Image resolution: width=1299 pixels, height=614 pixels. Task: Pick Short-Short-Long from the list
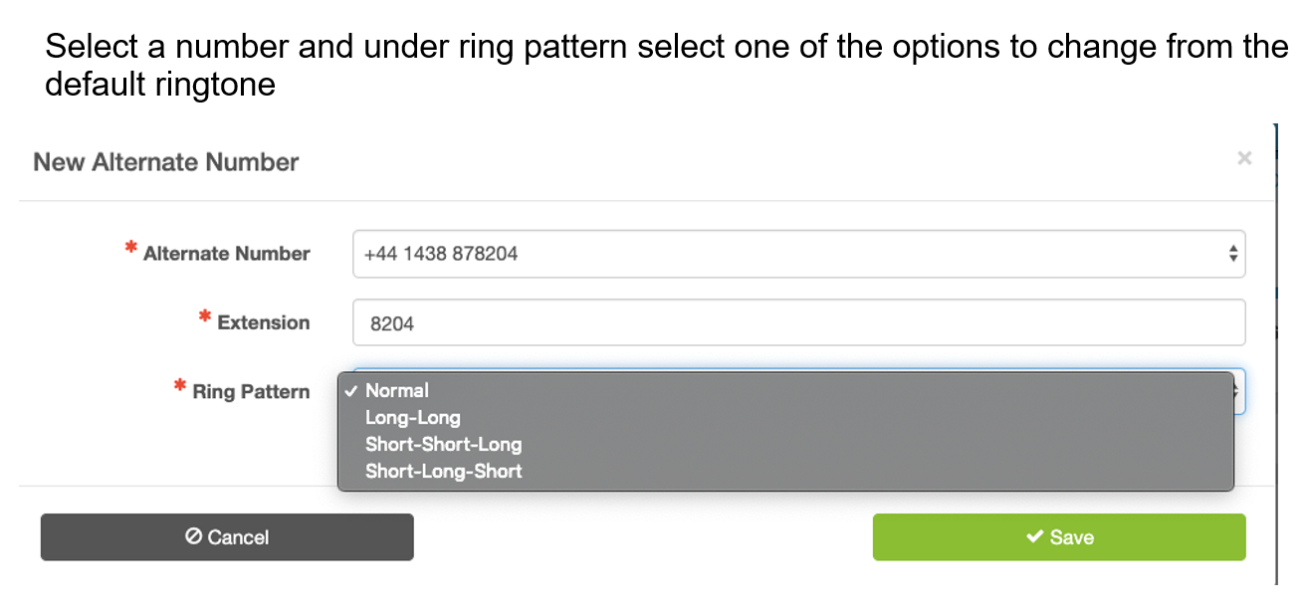pos(443,444)
